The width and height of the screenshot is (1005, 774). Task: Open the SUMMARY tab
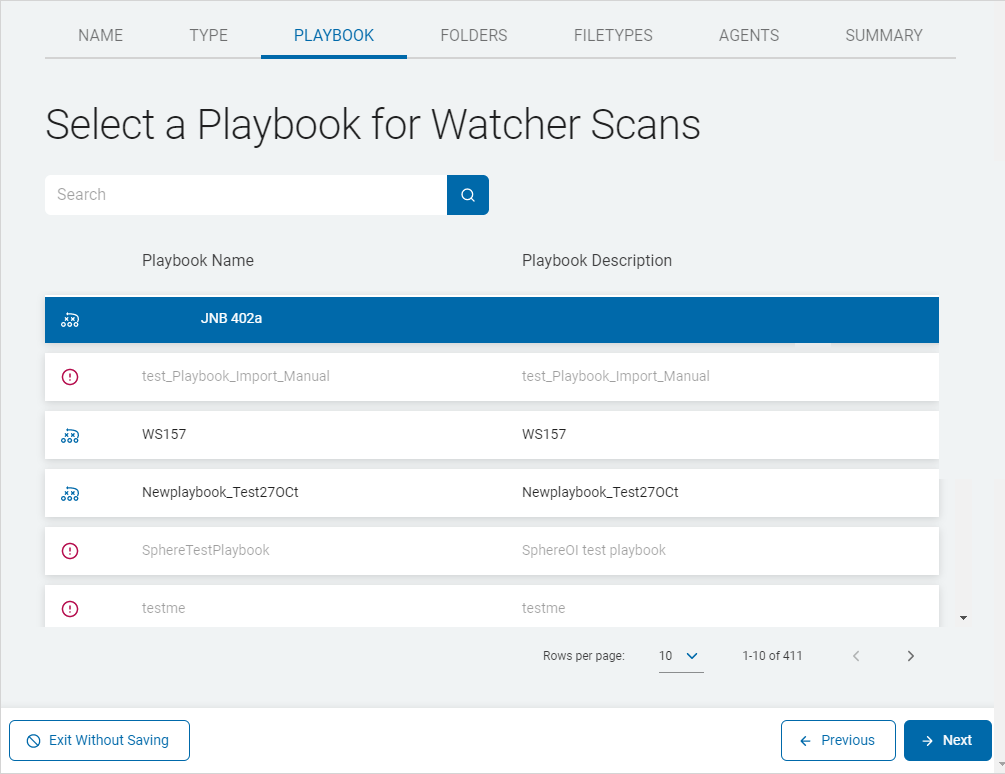pos(883,35)
